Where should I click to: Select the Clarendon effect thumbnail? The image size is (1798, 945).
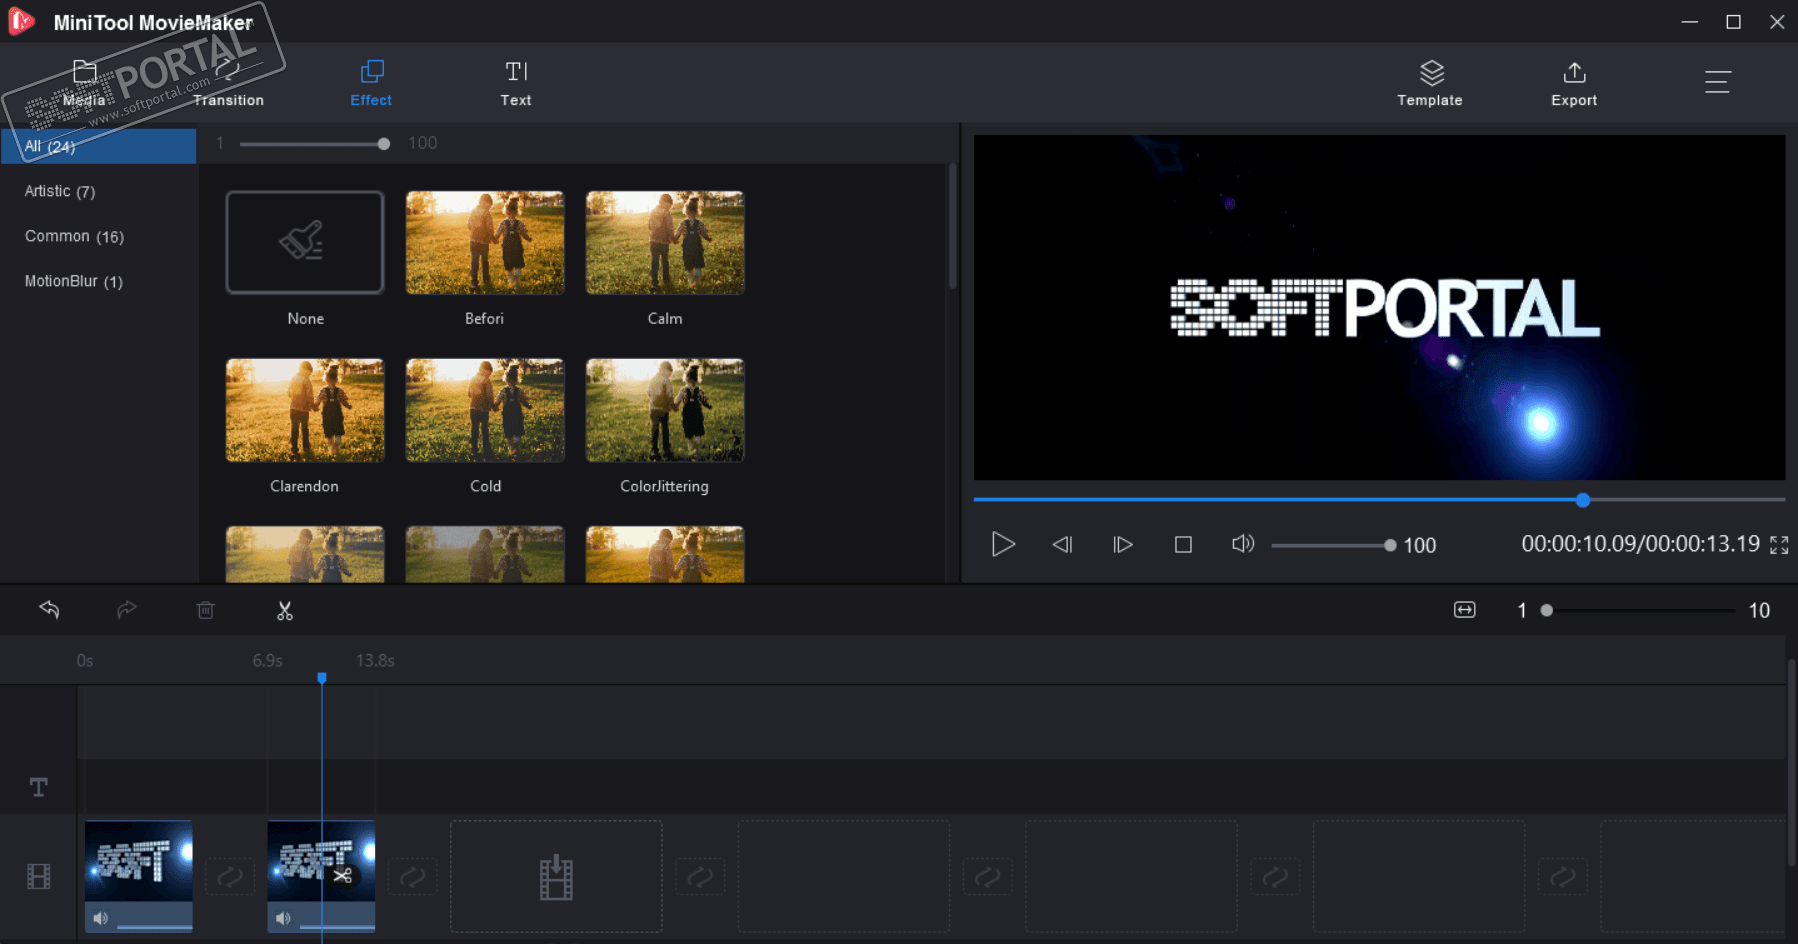coord(305,410)
